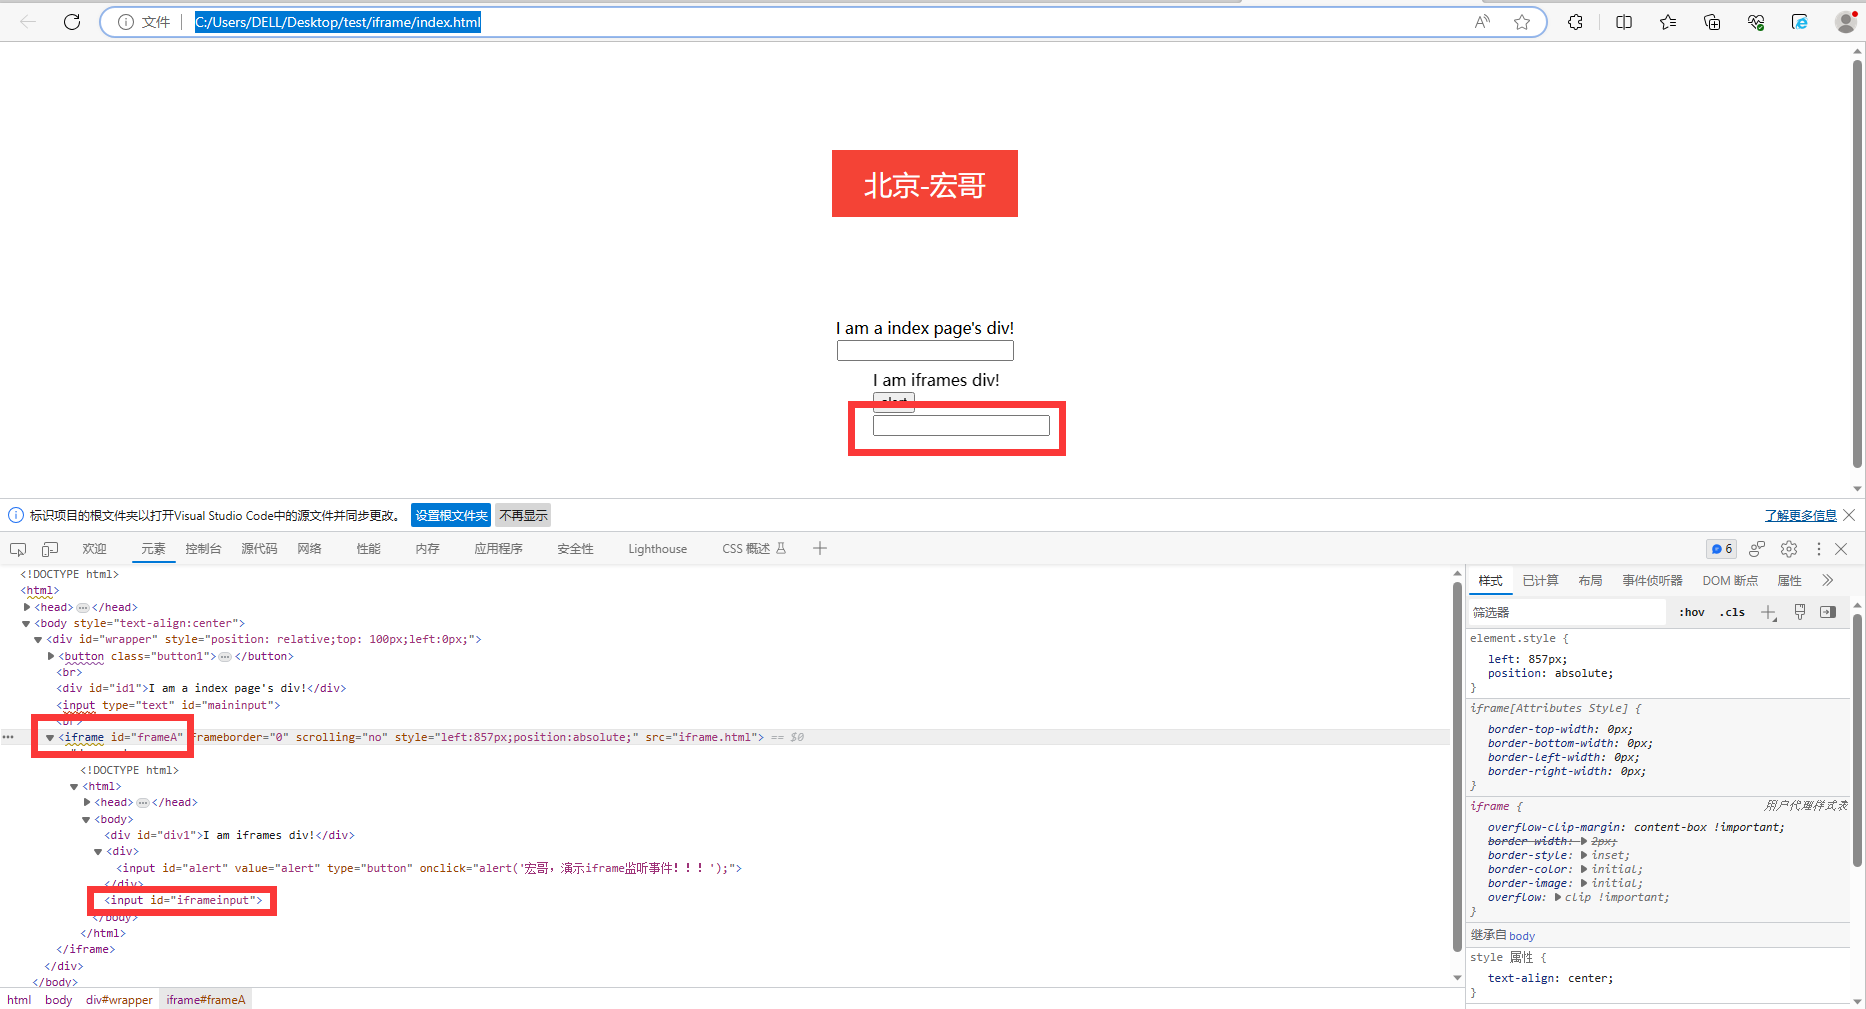Collapse the body style=text-align:center node
The image size is (1866, 1009).
27,623
